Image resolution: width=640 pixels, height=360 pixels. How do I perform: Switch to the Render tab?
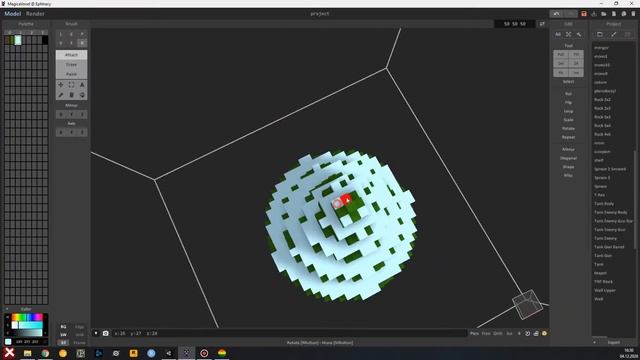35,13
